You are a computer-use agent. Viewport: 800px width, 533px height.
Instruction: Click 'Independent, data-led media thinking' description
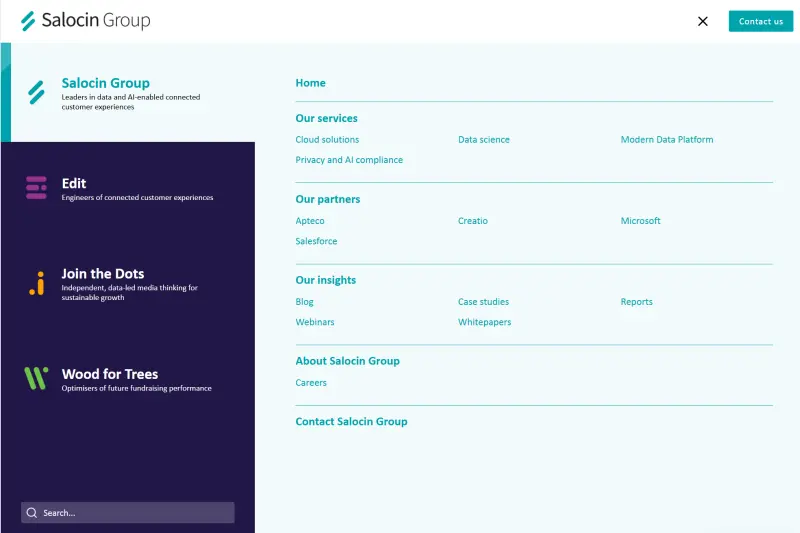pos(130,293)
